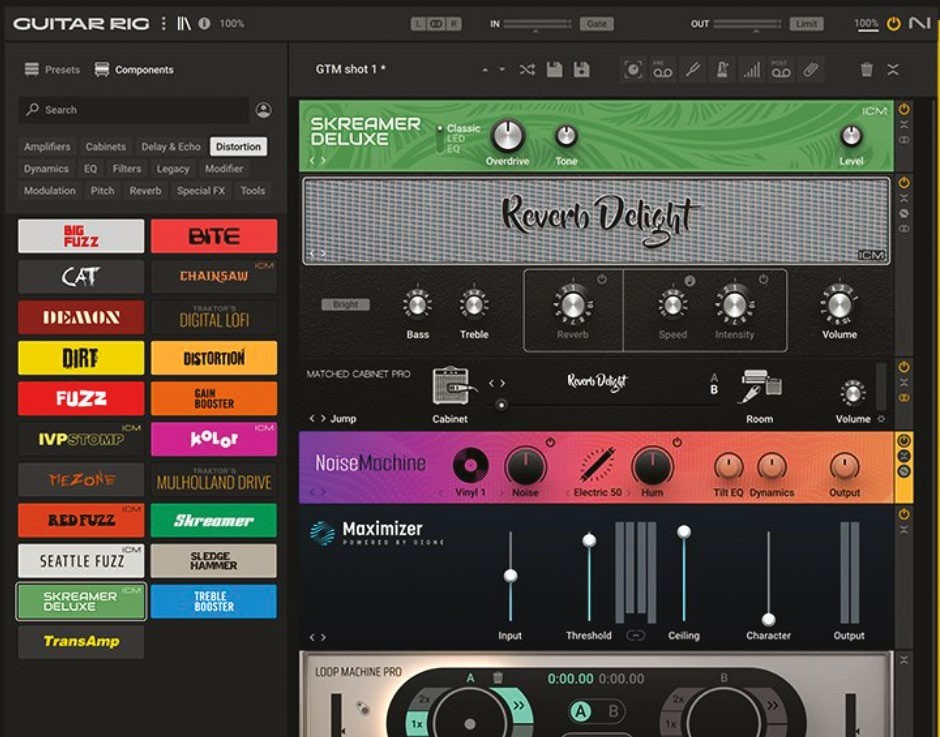
Task: Open the tuner tool icon
Action: (x=692, y=70)
